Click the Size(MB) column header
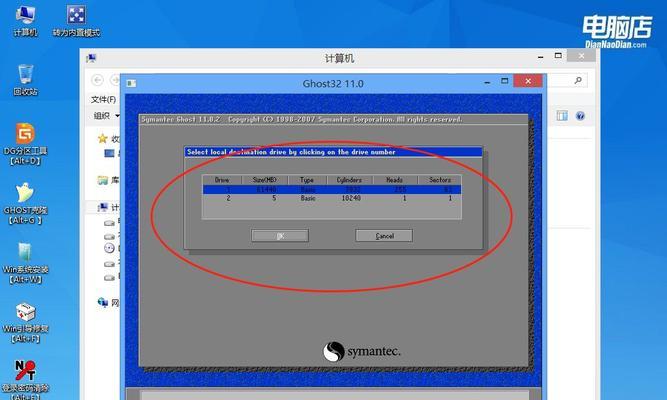 tap(265, 180)
